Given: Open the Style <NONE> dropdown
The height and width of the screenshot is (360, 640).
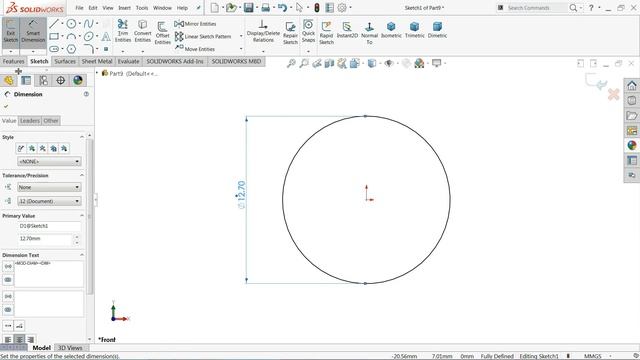Looking at the screenshot, I should tap(49, 162).
